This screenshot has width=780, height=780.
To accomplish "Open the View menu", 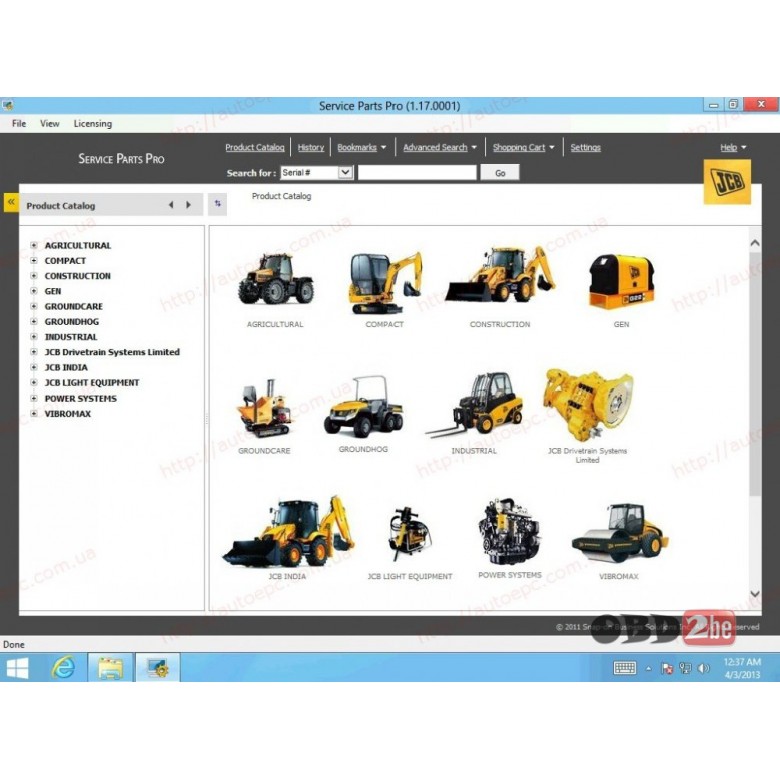I will point(49,123).
